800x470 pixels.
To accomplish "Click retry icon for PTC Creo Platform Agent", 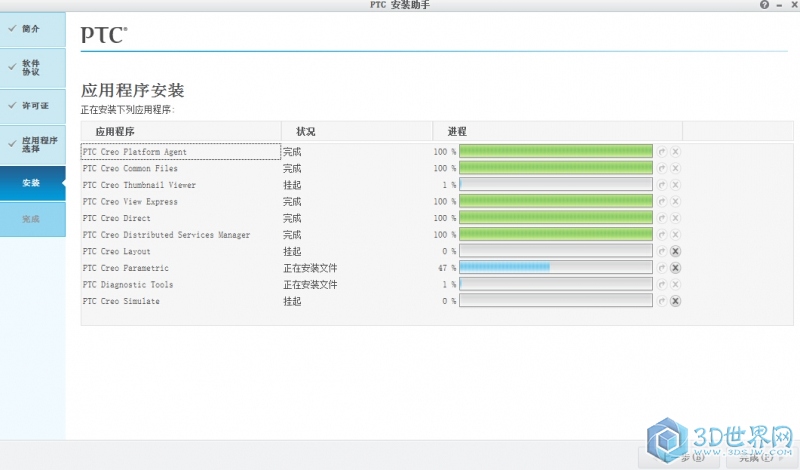I will [662, 152].
